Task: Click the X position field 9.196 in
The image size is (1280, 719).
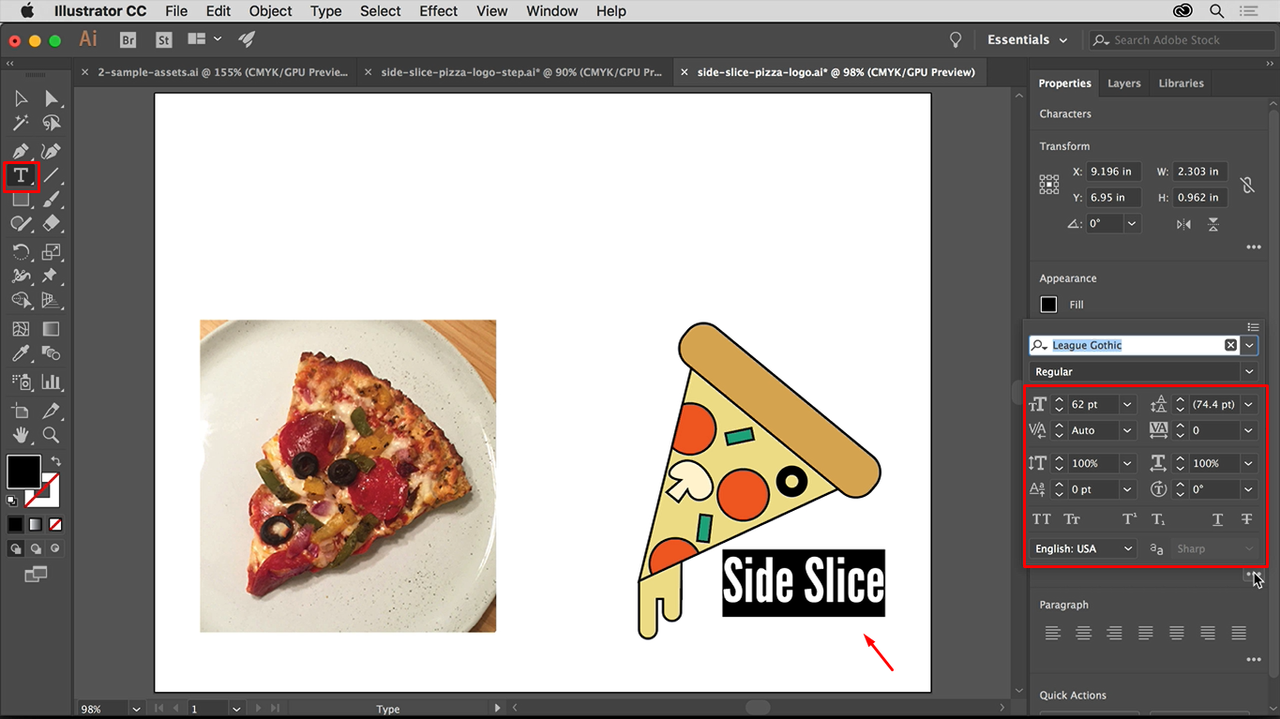Action: 1112,171
